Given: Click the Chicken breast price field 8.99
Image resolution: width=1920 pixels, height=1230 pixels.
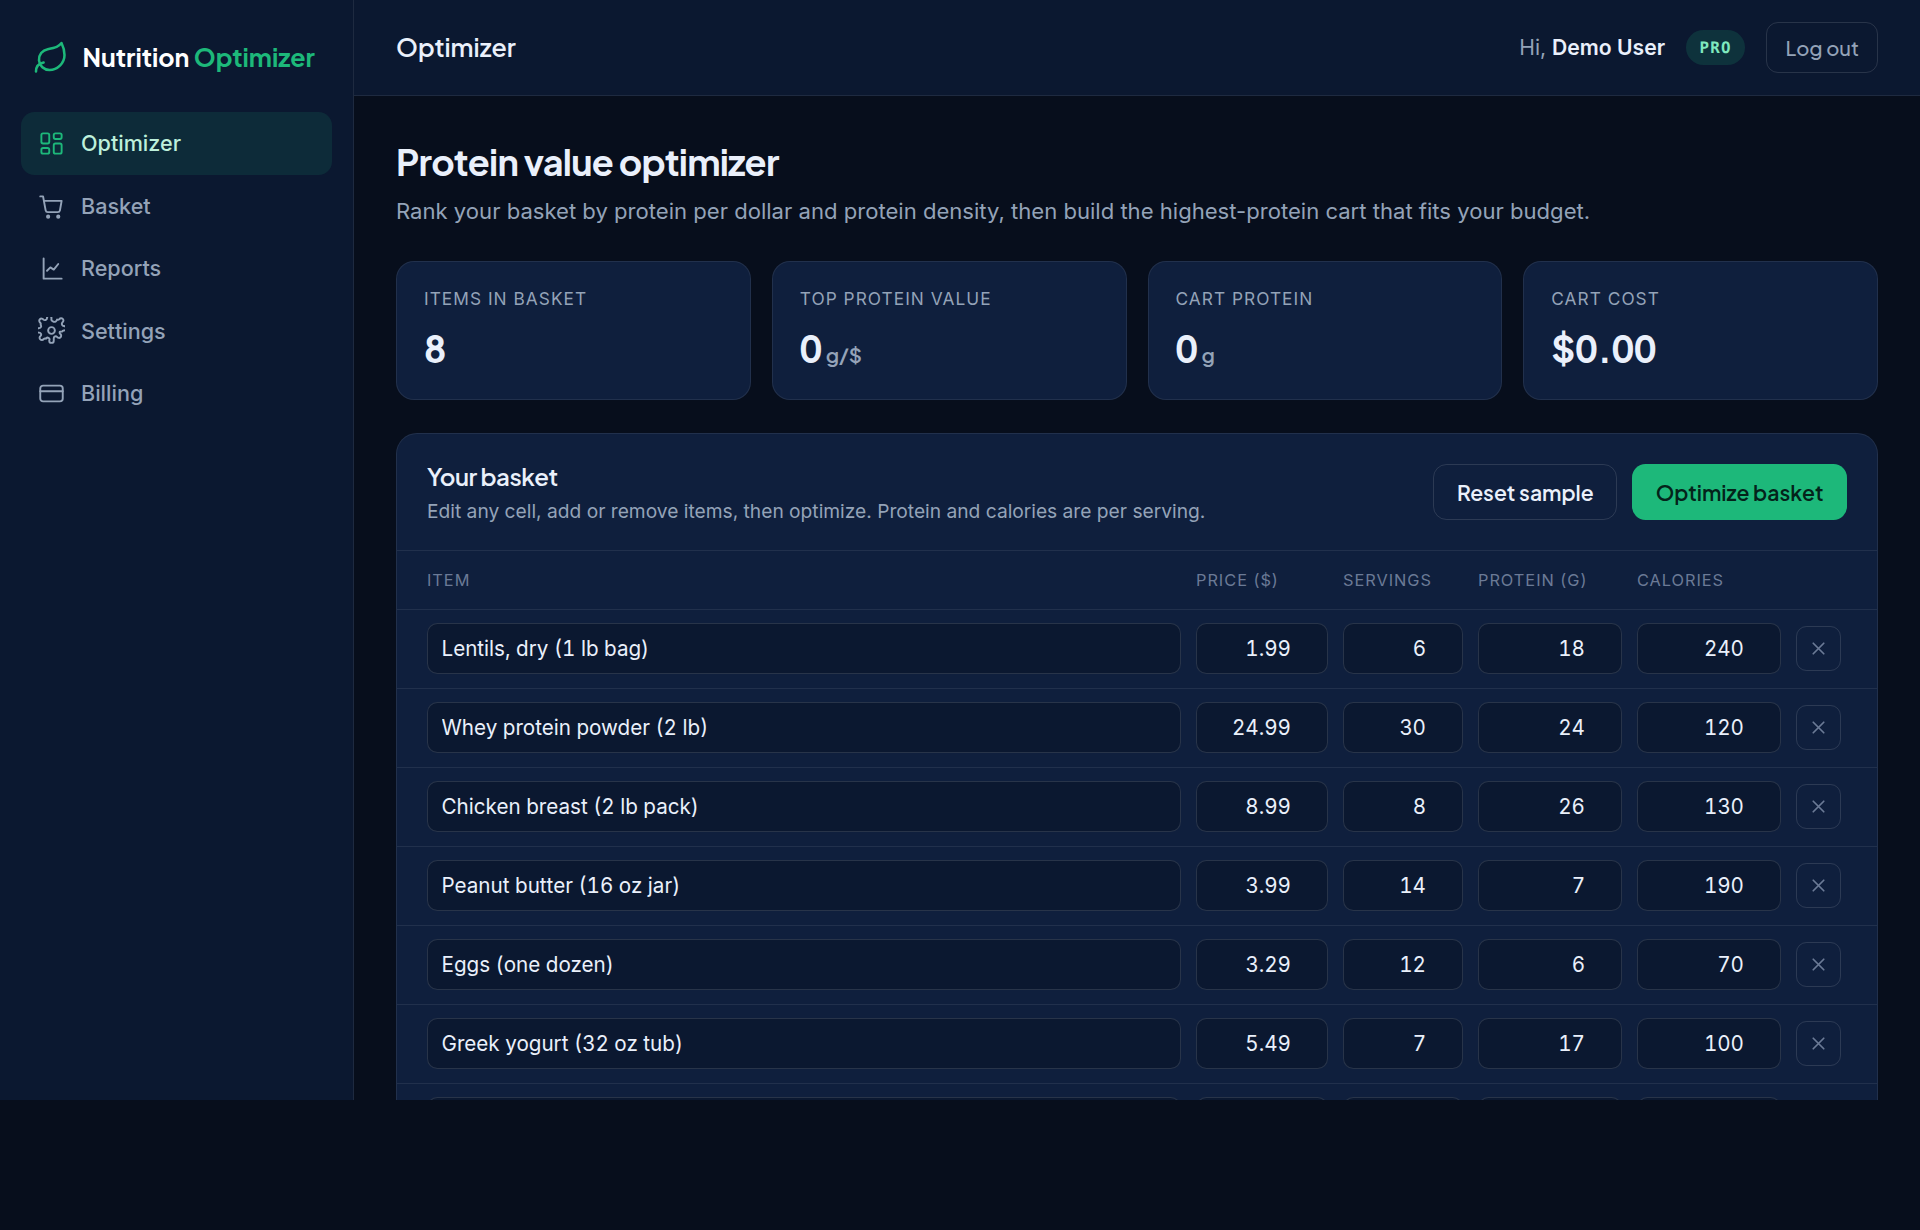Looking at the screenshot, I should coord(1262,807).
